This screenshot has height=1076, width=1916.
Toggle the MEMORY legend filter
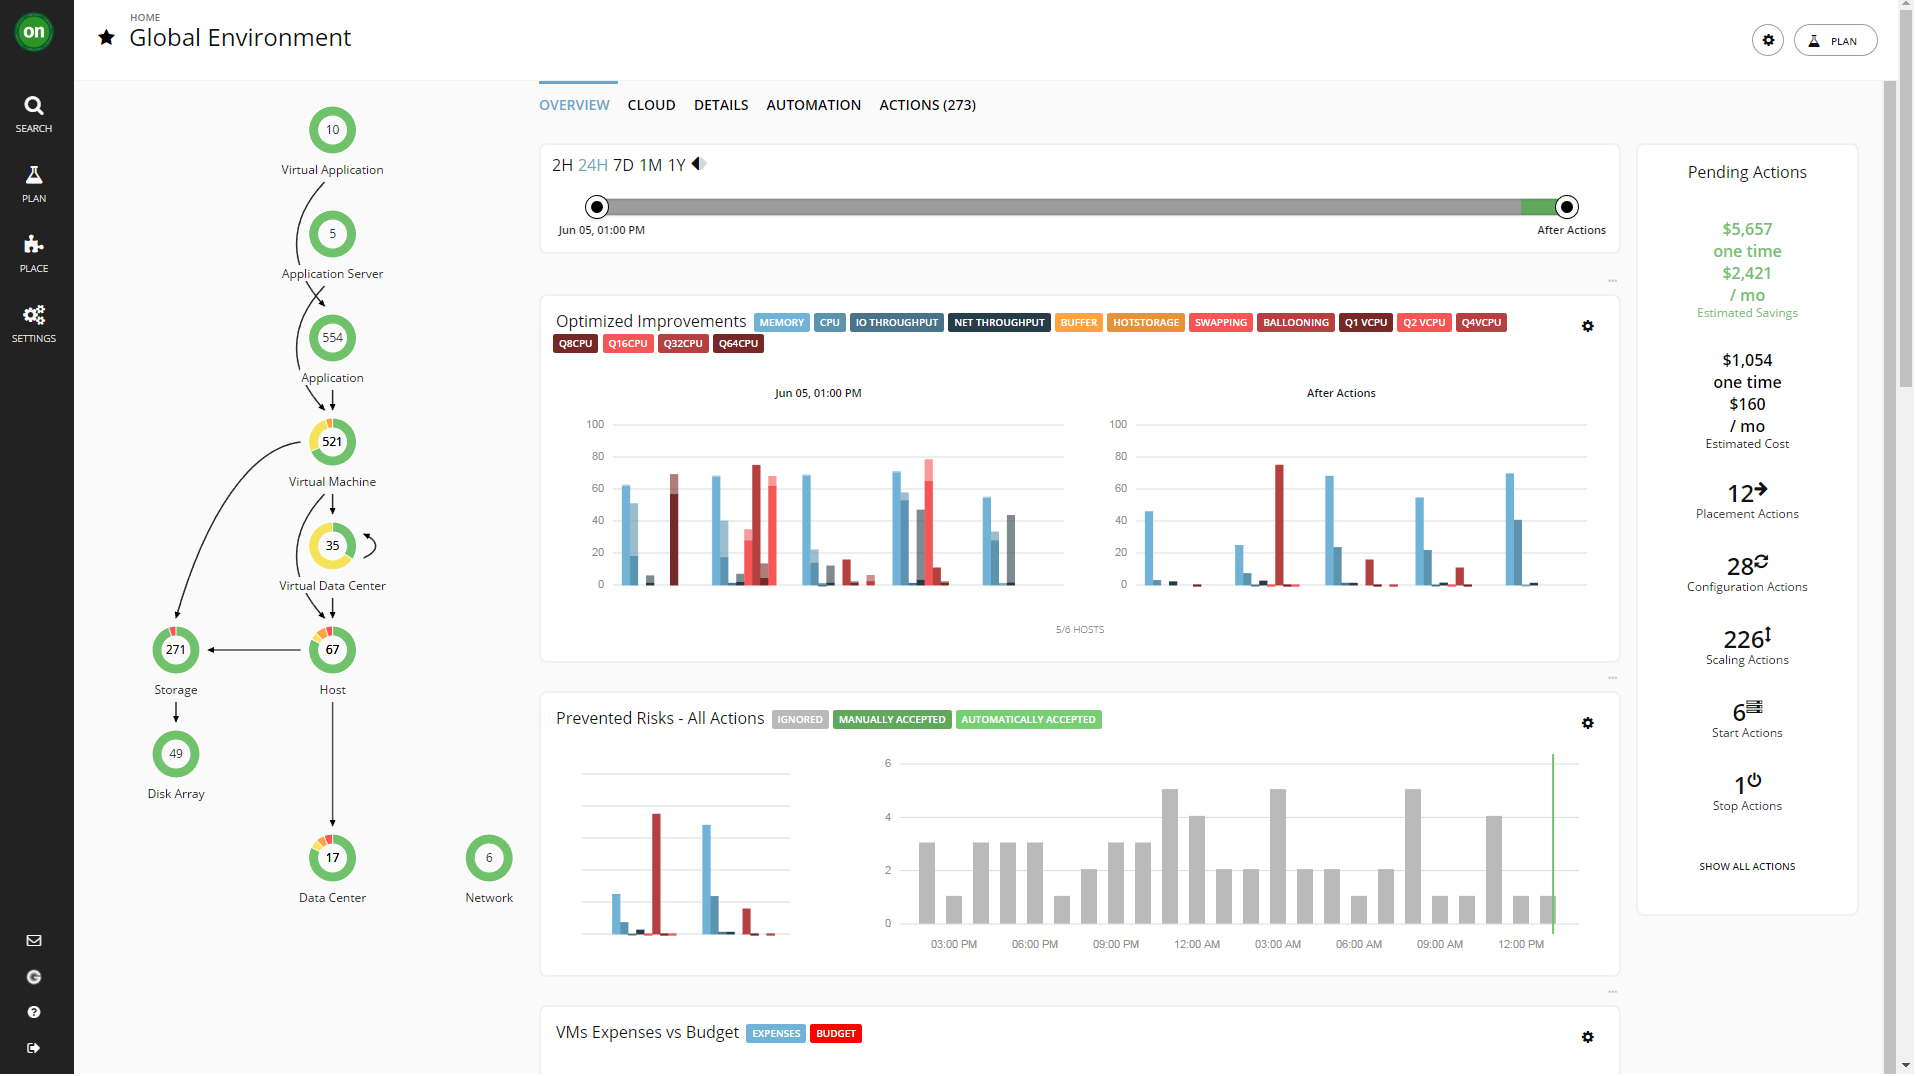click(x=781, y=323)
